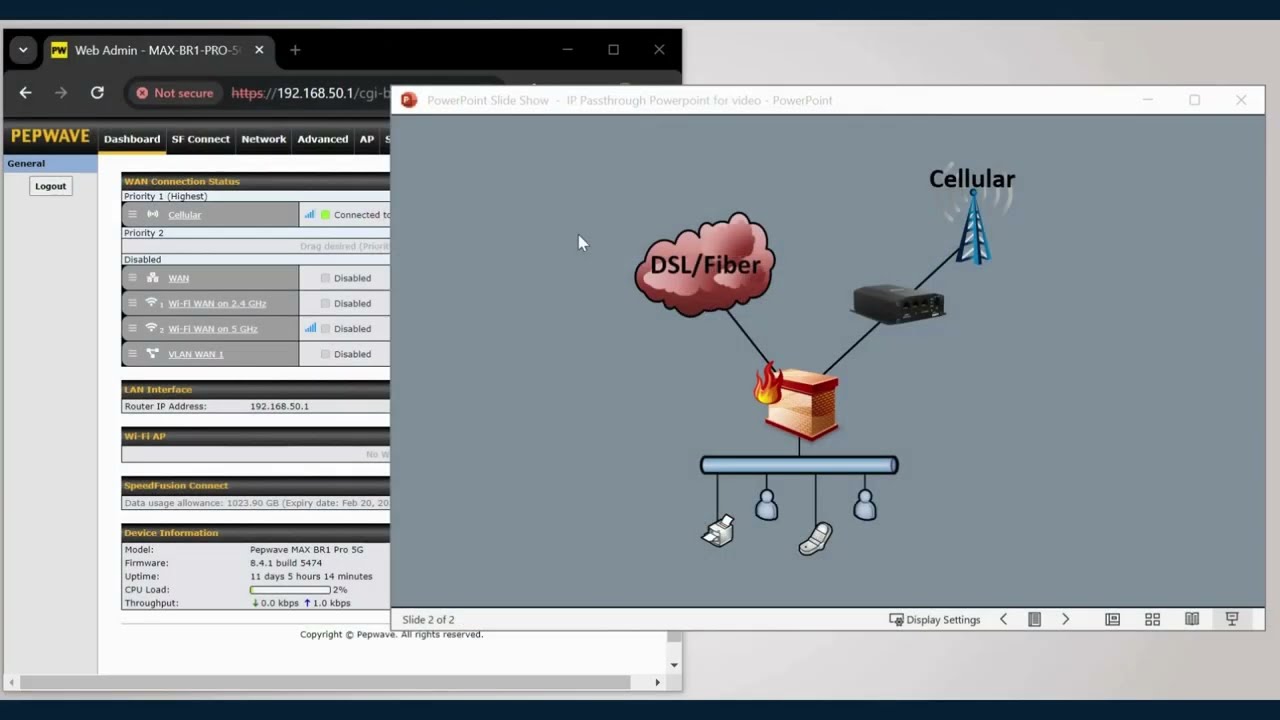Viewport: 1280px width, 720px height.
Task: Go forward in the browser
Action: coord(61,93)
